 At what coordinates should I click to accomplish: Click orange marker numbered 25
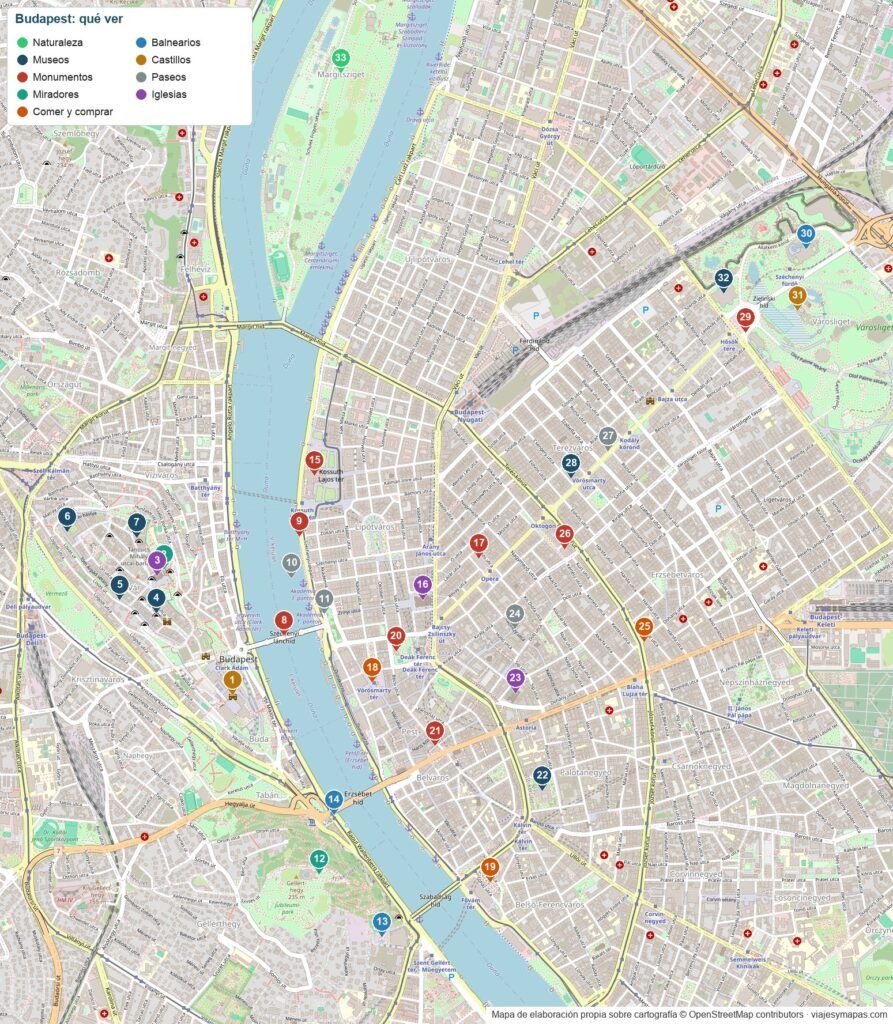[x=644, y=628]
